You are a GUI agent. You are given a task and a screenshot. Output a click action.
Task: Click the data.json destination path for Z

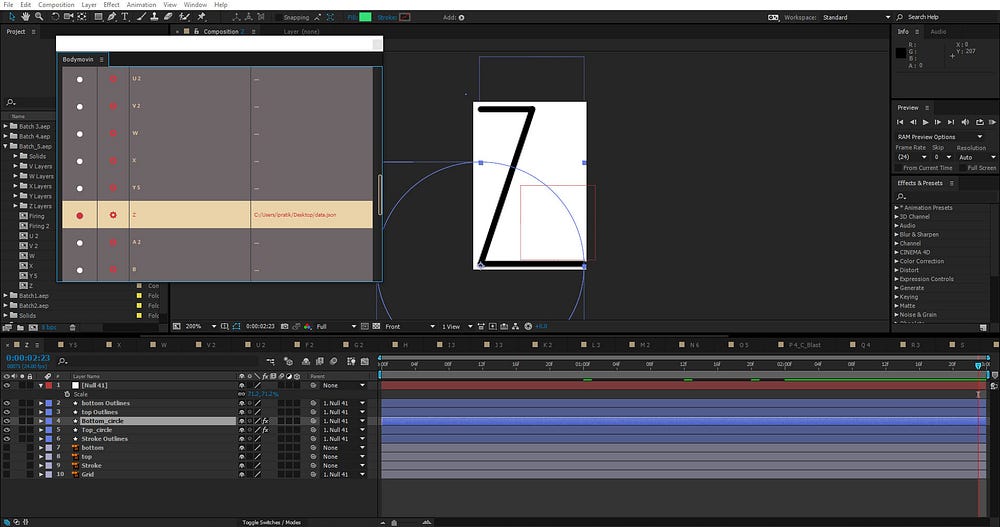pyautogui.click(x=295, y=215)
